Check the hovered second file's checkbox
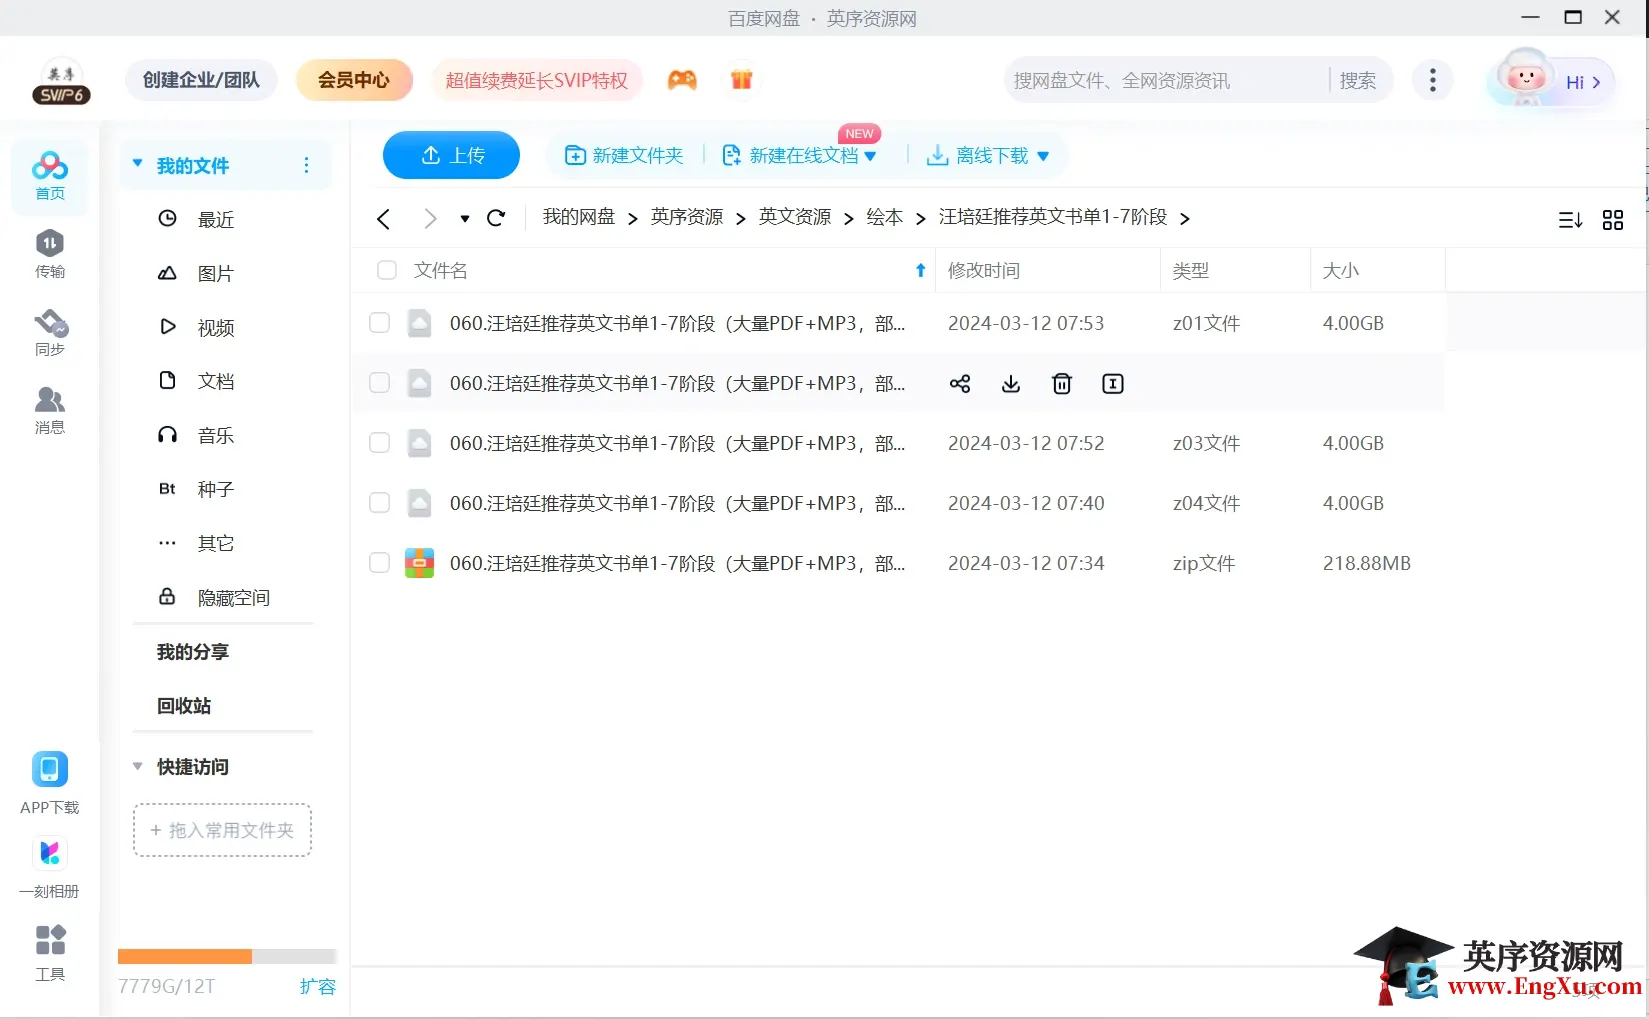 [x=379, y=382]
